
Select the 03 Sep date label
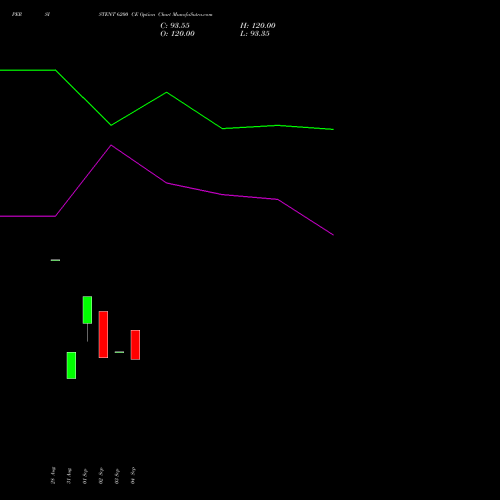[x=117, y=476]
